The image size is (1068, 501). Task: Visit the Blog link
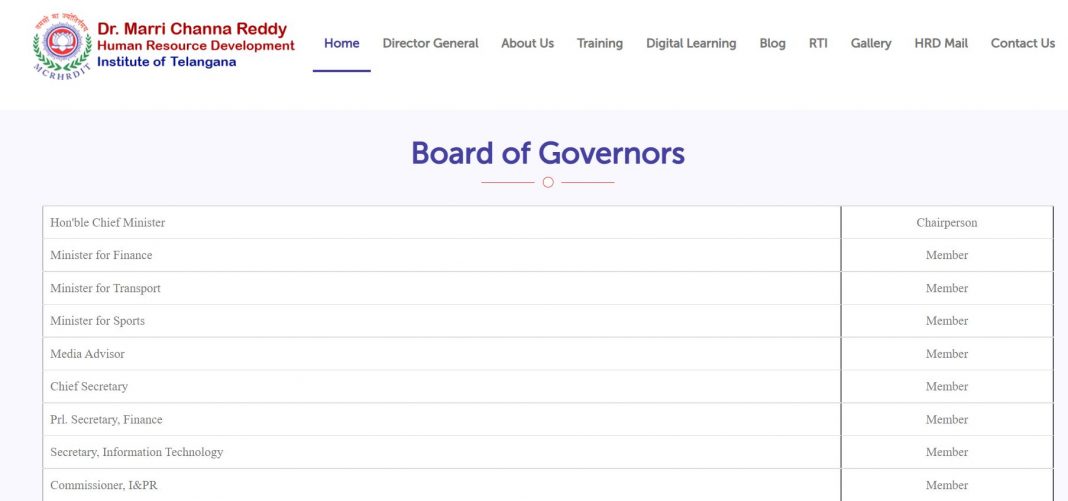[x=772, y=43]
